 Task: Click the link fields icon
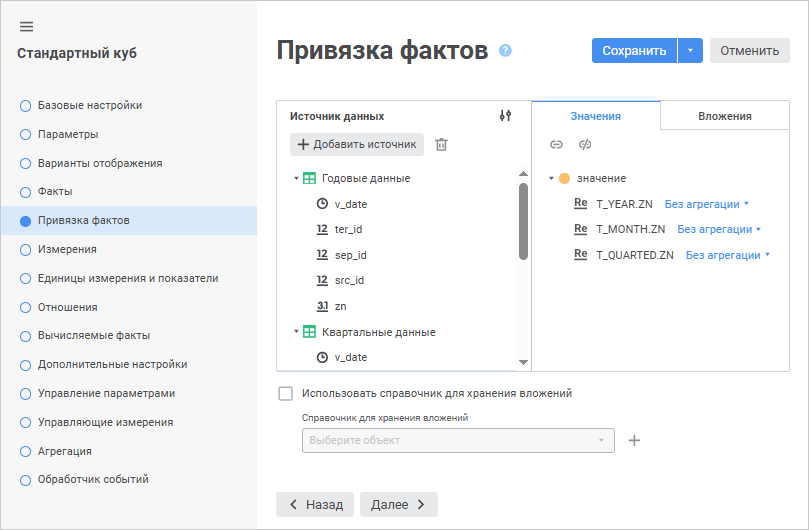point(556,144)
